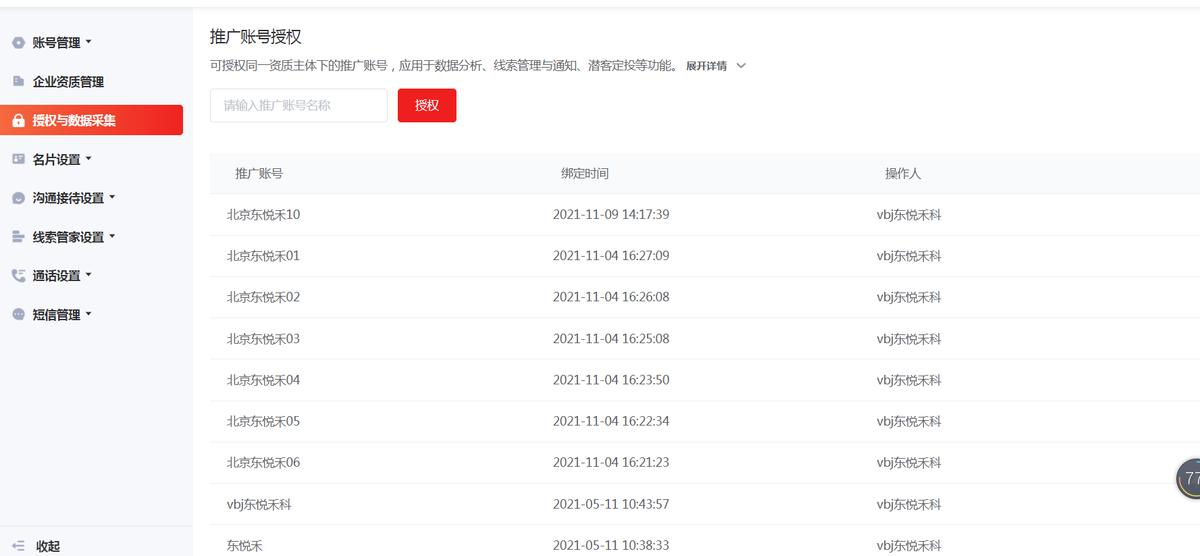Click binding time 2021-11-04 16:25:08
This screenshot has height=556, width=1200.
click(611, 339)
